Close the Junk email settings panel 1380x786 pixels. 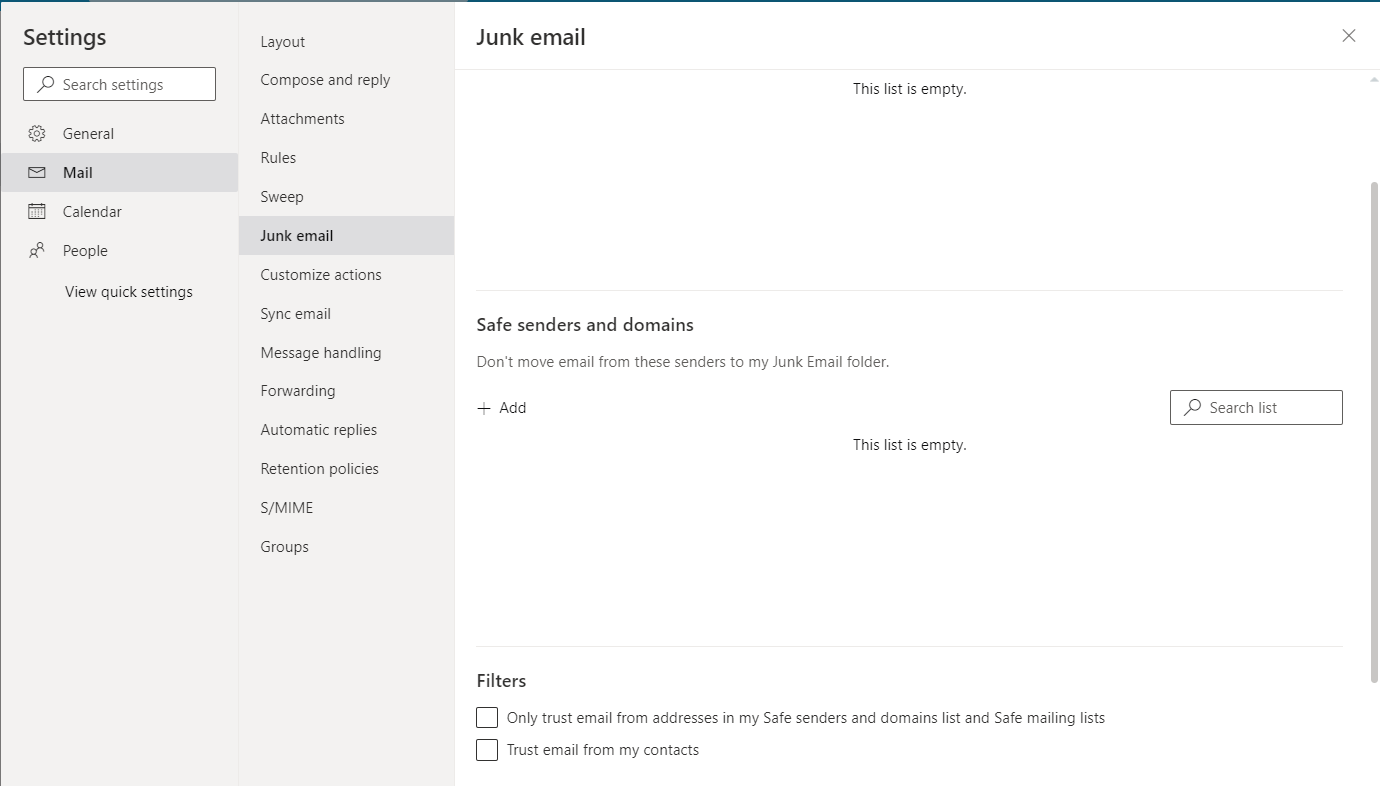pos(1348,36)
